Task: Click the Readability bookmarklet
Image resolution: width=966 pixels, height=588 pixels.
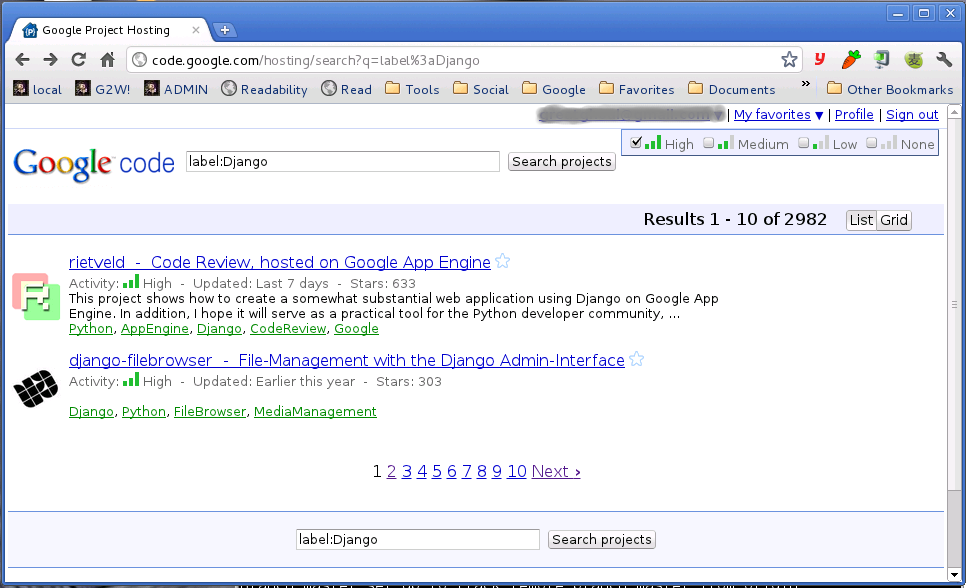Action: 264,89
